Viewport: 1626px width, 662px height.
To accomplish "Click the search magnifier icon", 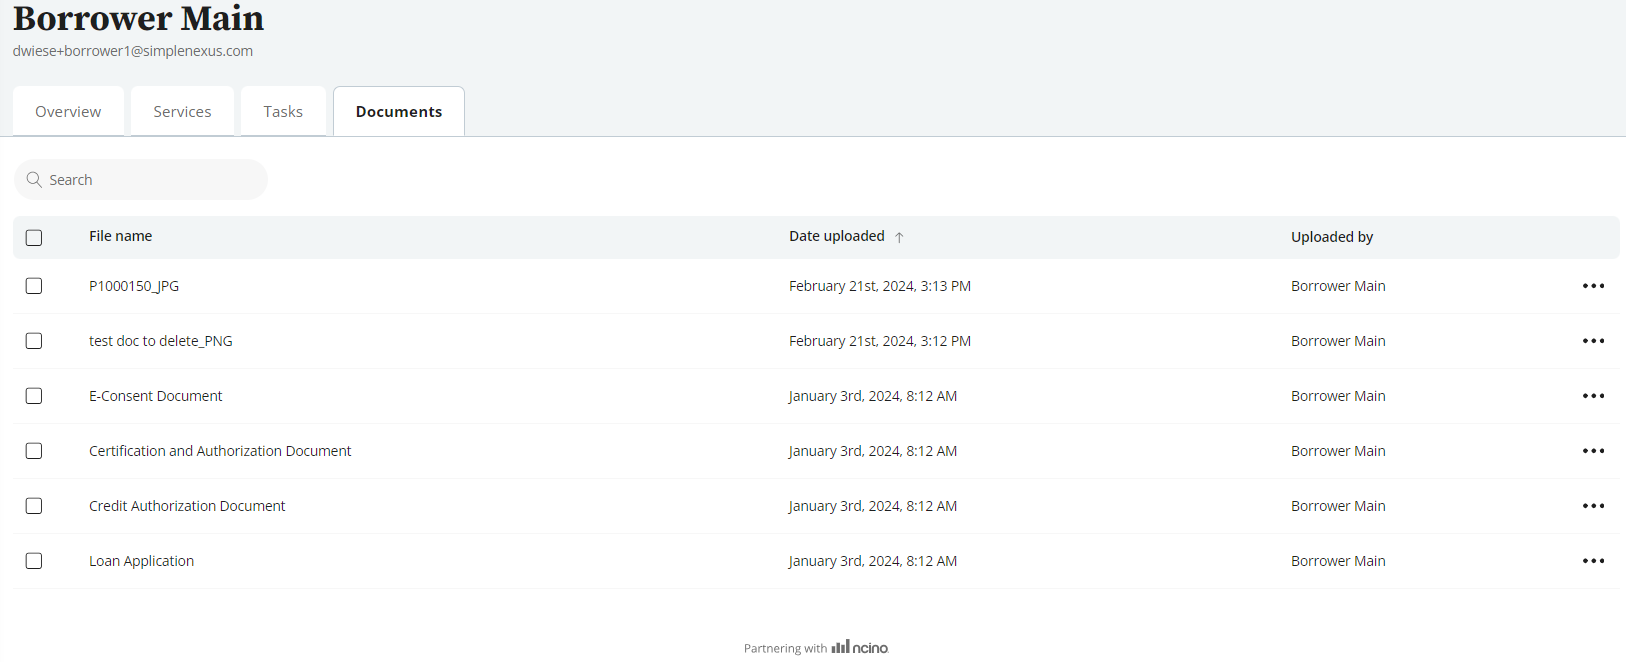I will [x=34, y=180].
